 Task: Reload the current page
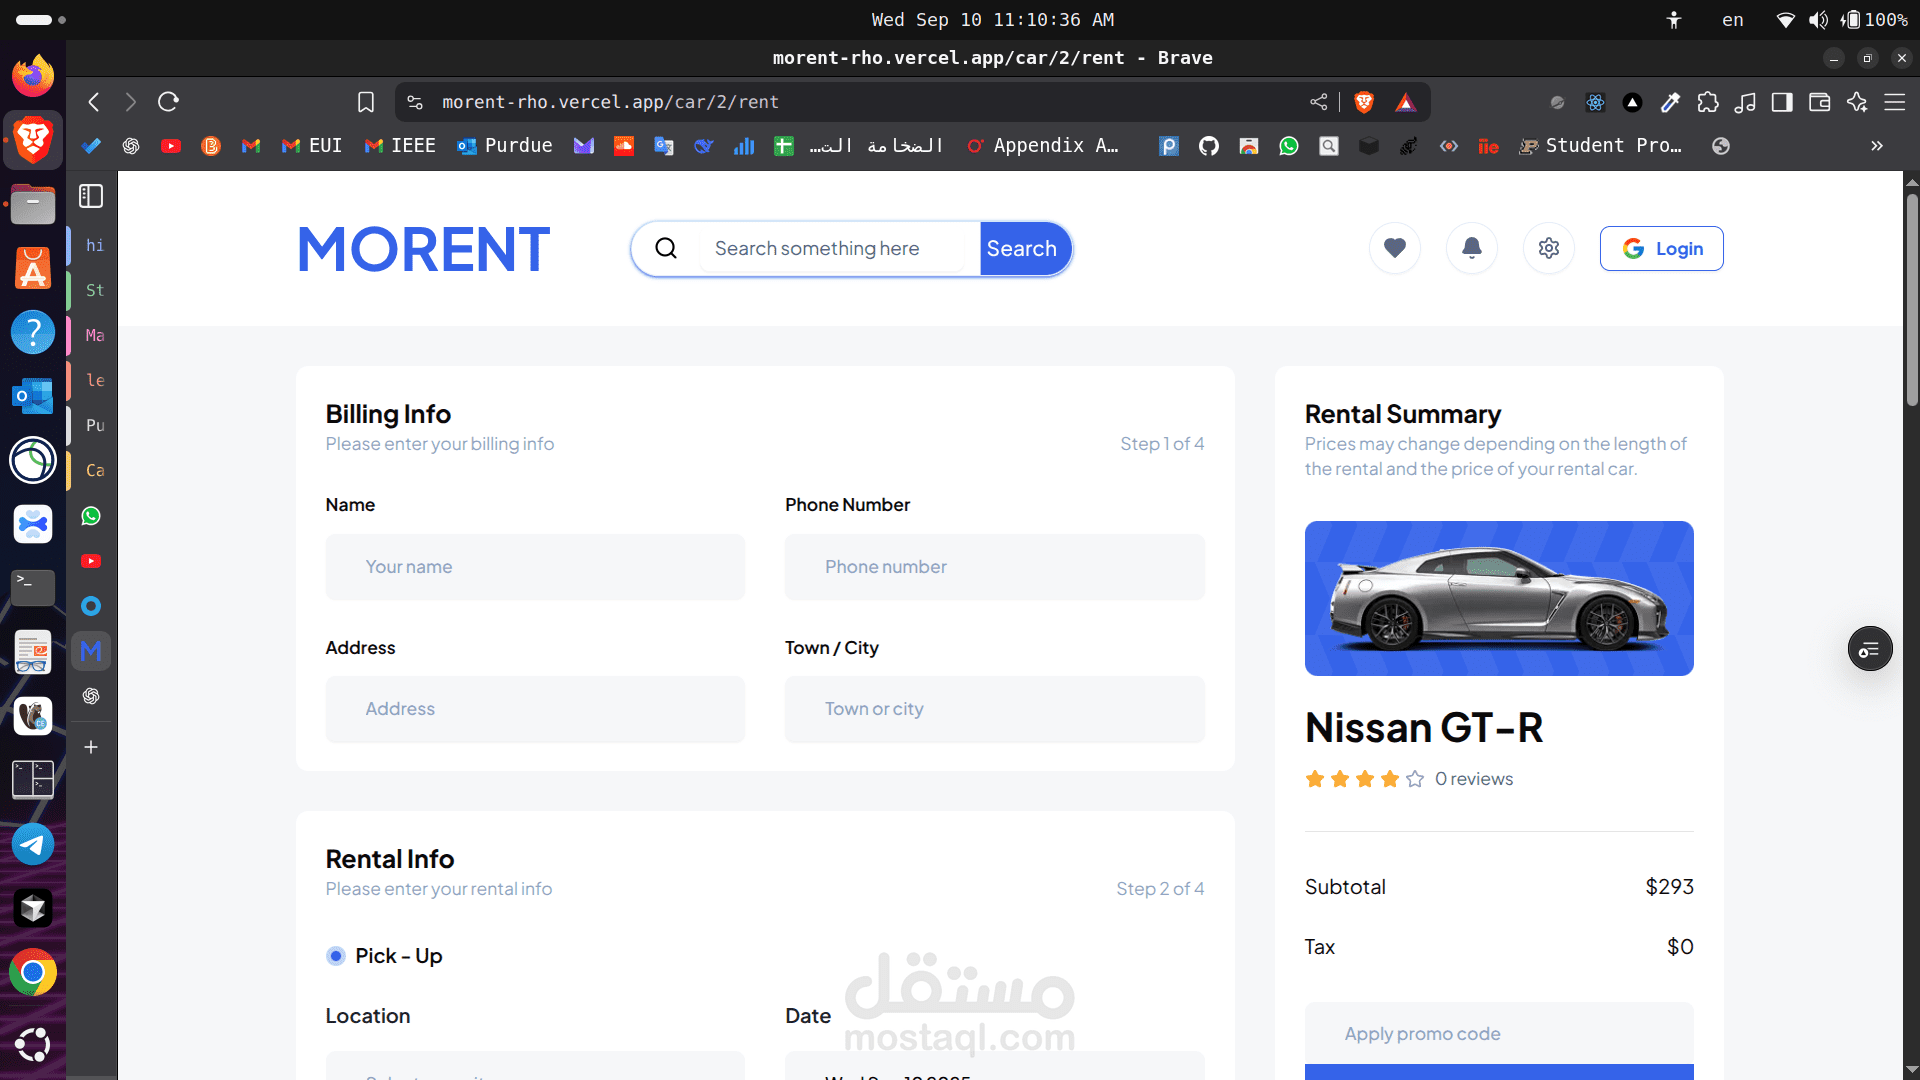coord(168,102)
